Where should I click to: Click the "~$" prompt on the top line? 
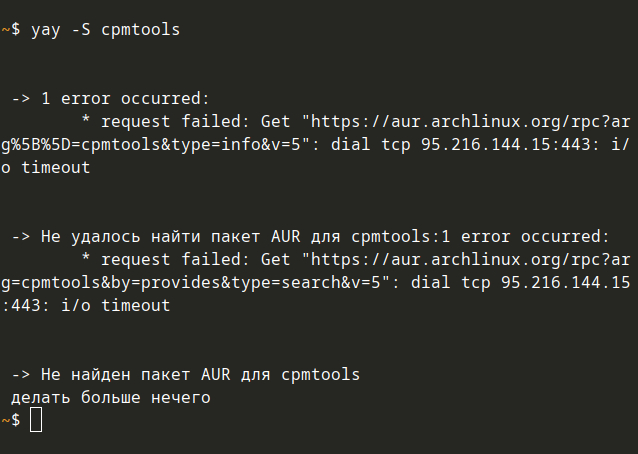pos(10,30)
